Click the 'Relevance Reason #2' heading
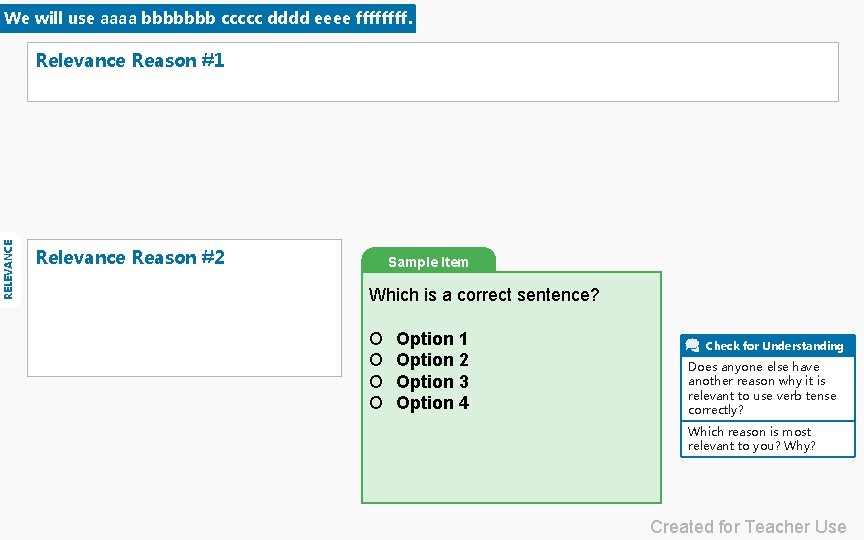The width and height of the screenshot is (864, 540). pyautogui.click(x=130, y=258)
